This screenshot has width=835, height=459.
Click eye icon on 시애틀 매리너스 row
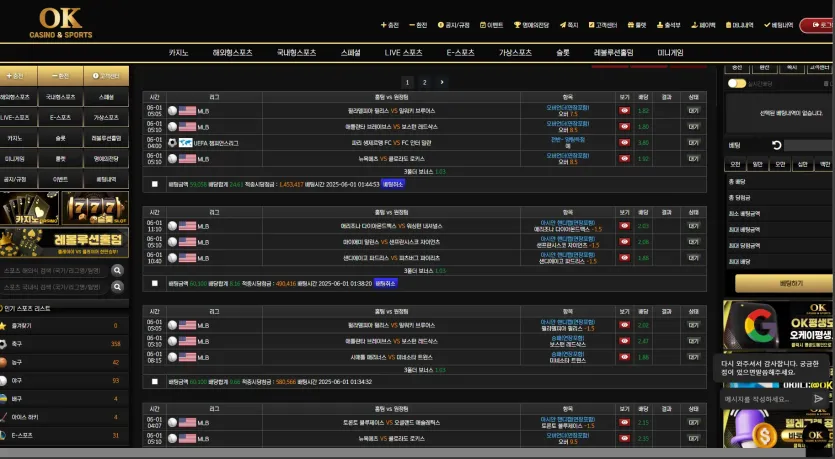point(624,357)
